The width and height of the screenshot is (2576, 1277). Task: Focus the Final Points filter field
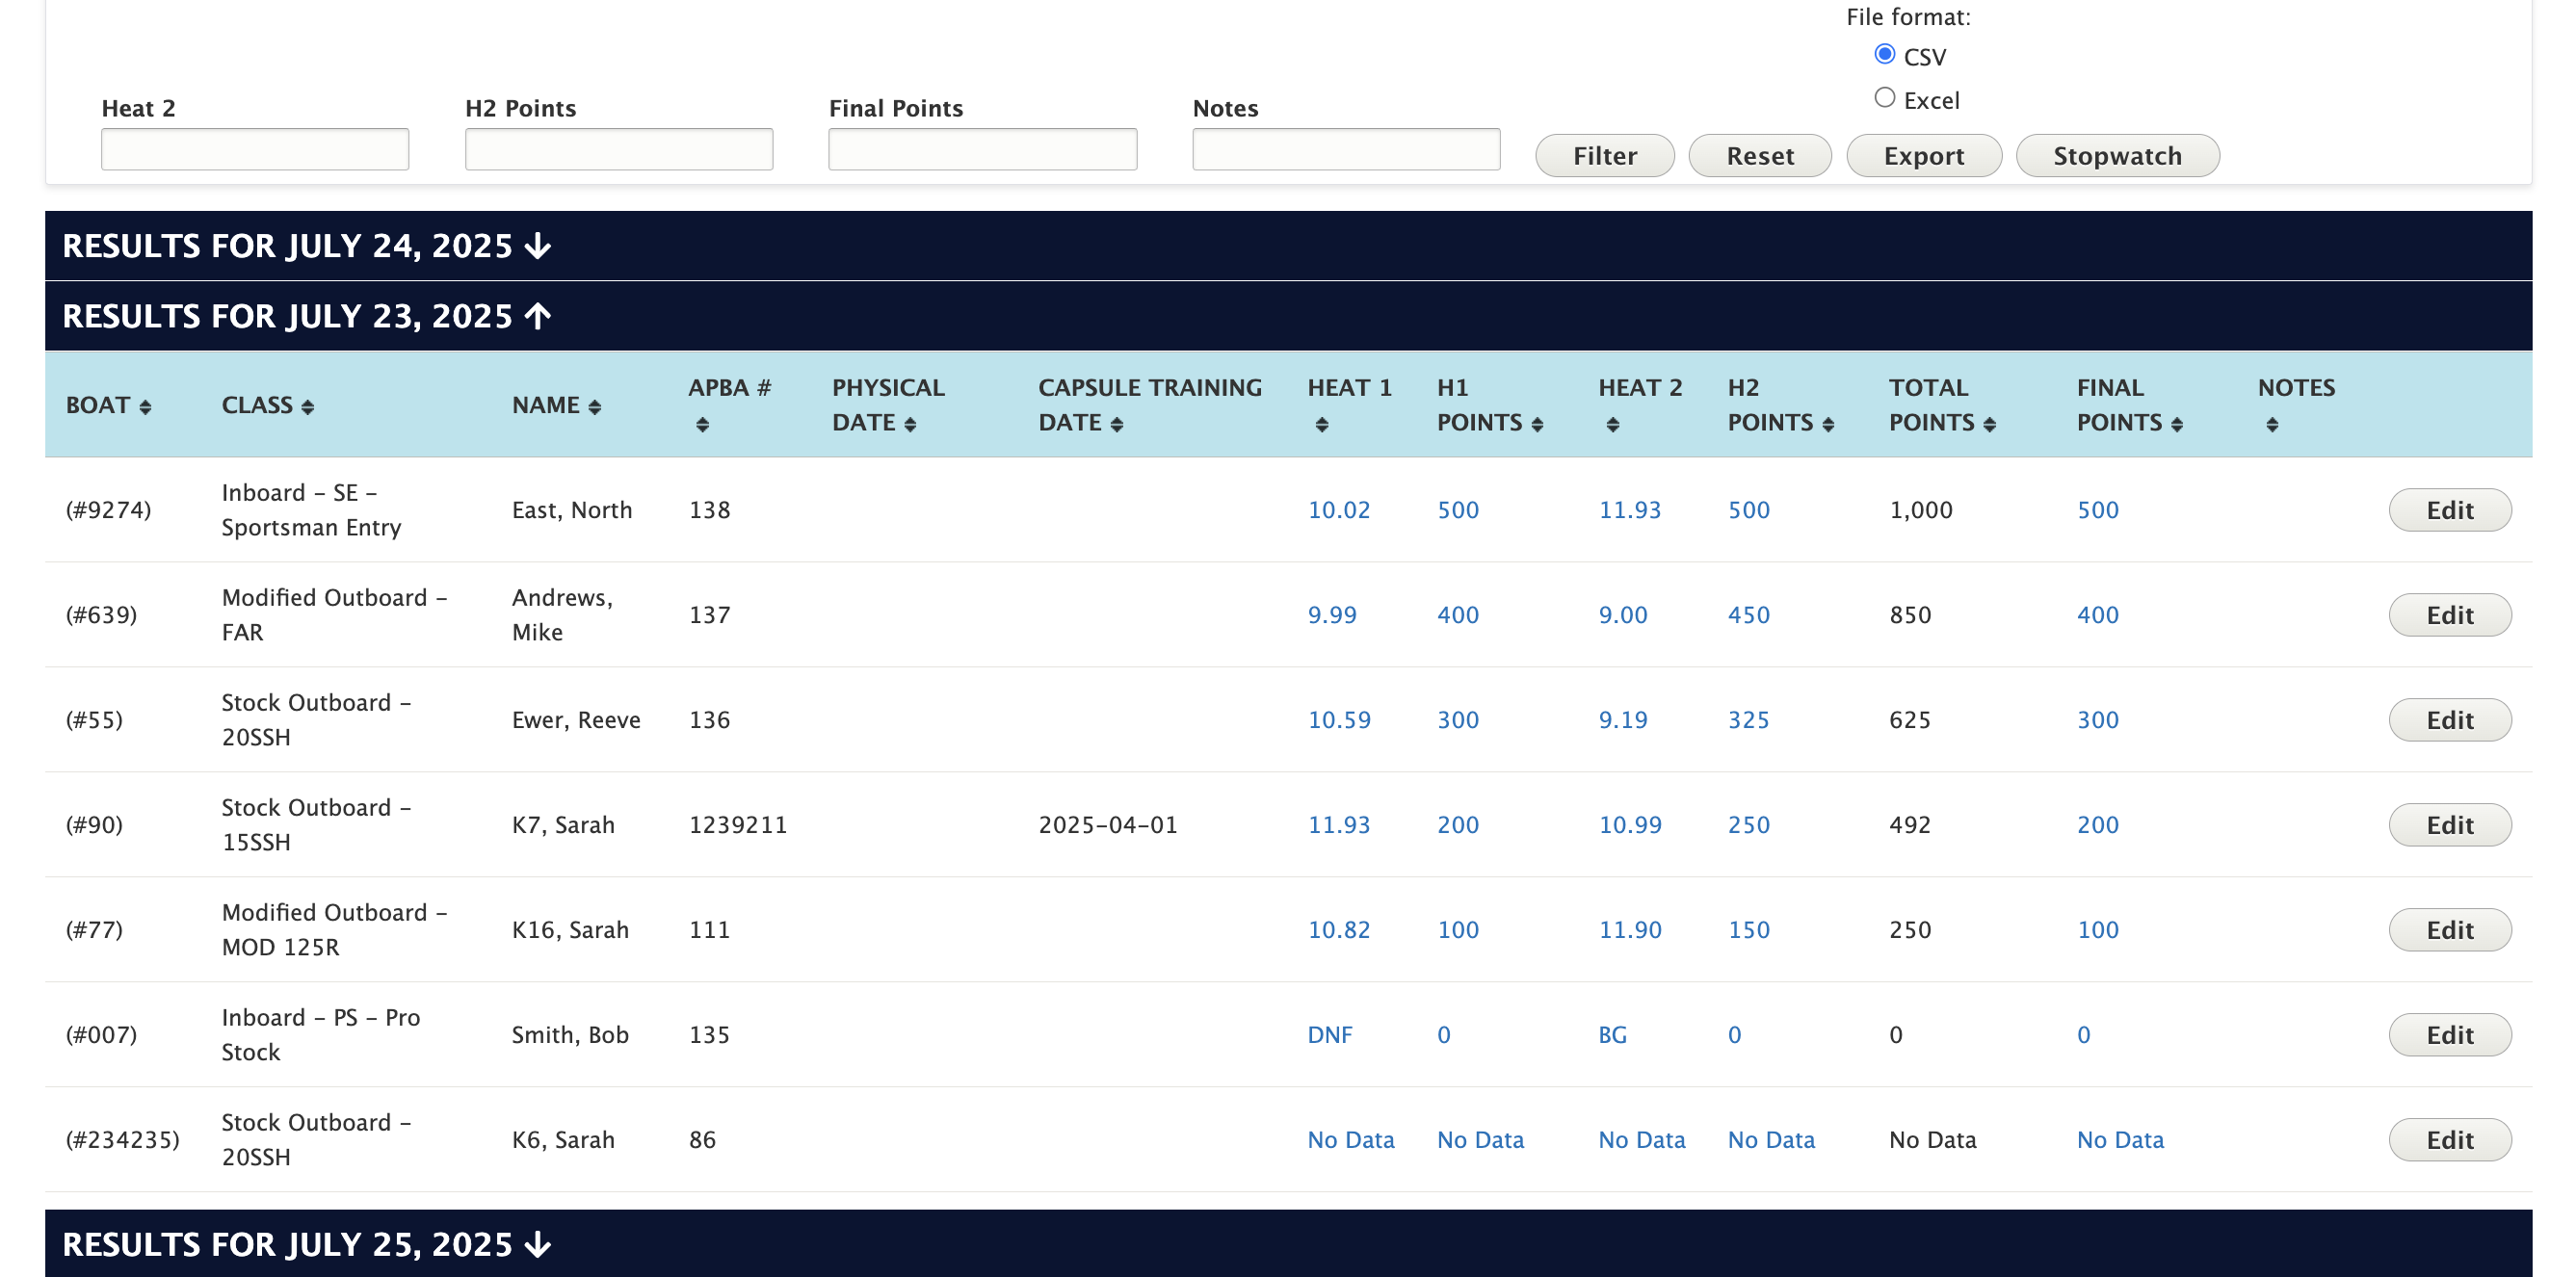(x=981, y=150)
